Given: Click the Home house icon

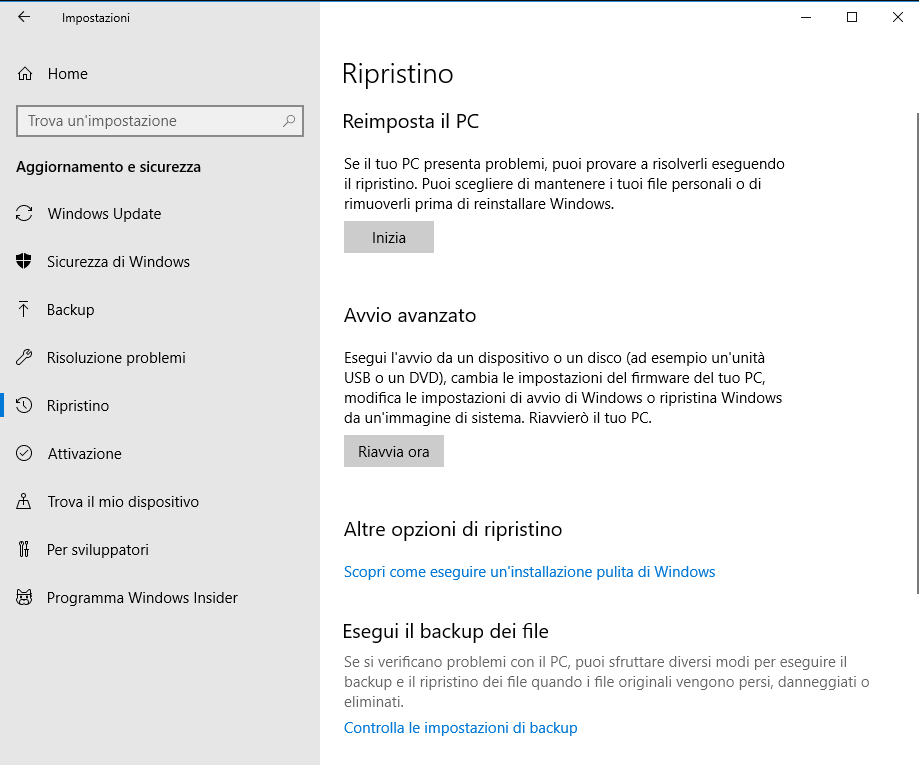Looking at the screenshot, I should pyautogui.click(x=25, y=74).
